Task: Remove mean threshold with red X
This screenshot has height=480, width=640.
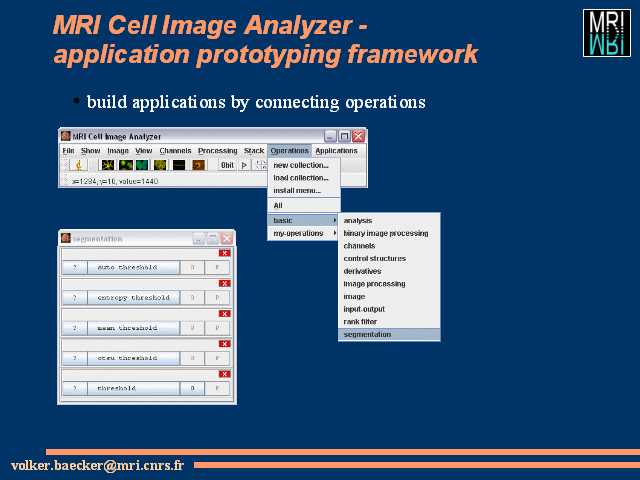Action: pos(224,313)
